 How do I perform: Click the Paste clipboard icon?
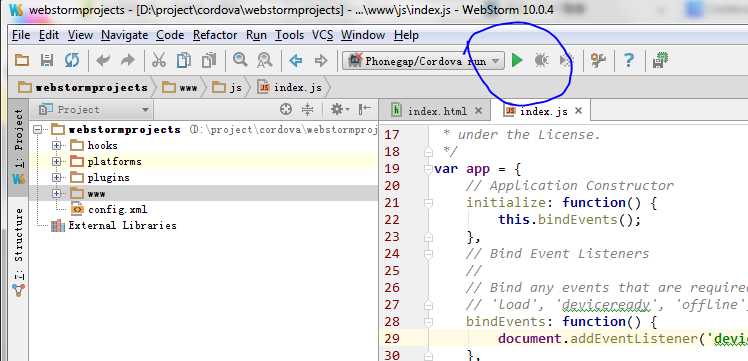click(x=209, y=60)
